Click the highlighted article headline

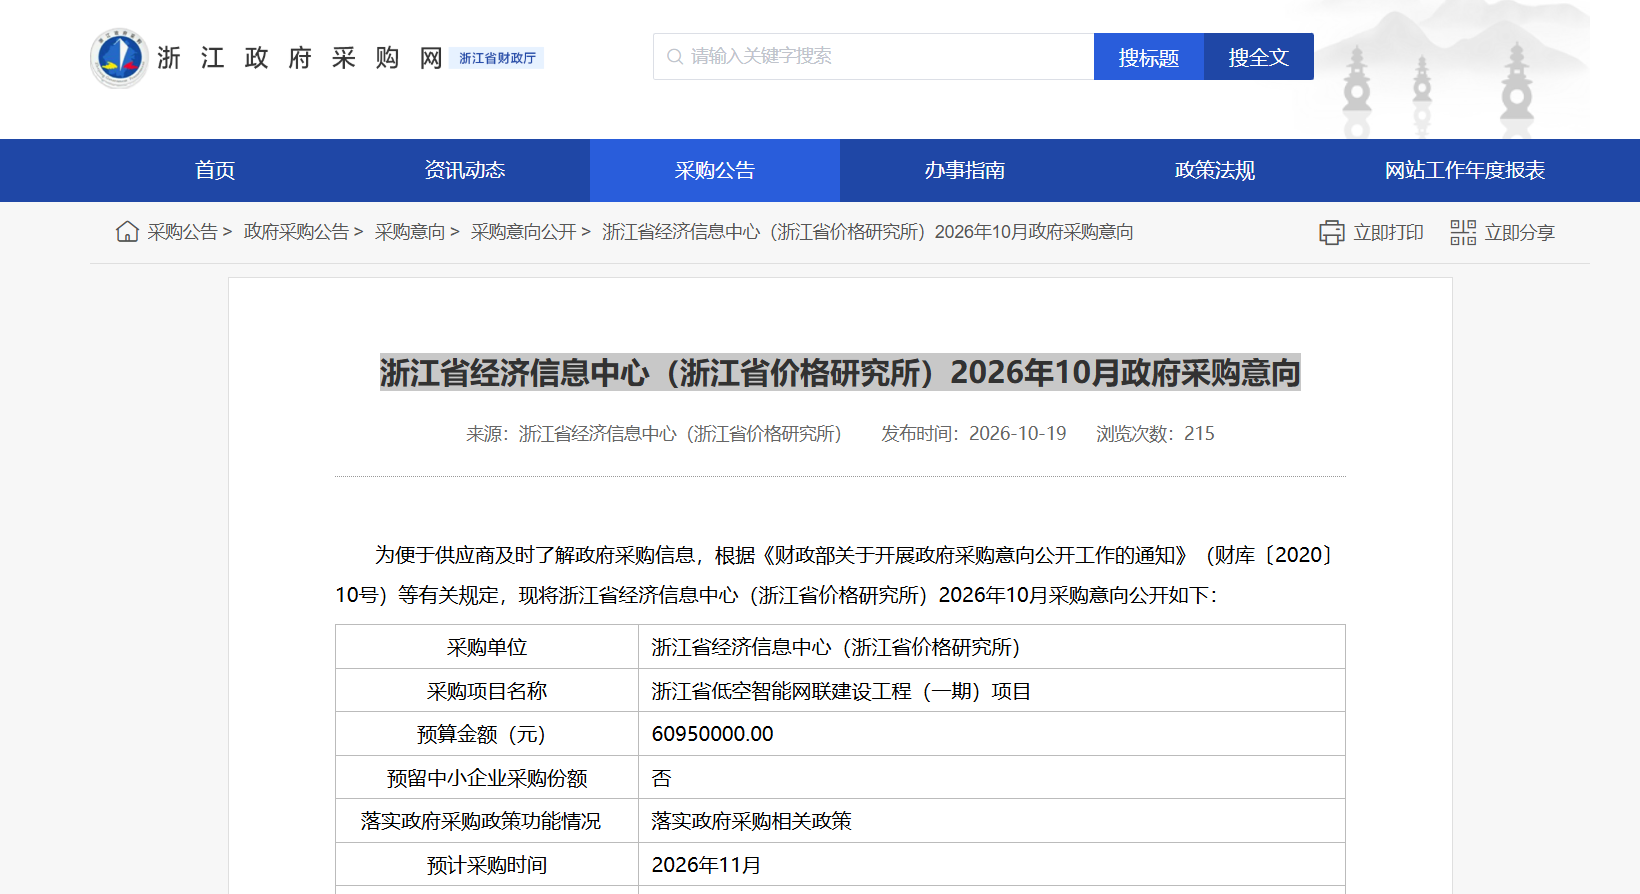pyautogui.click(x=840, y=373)
